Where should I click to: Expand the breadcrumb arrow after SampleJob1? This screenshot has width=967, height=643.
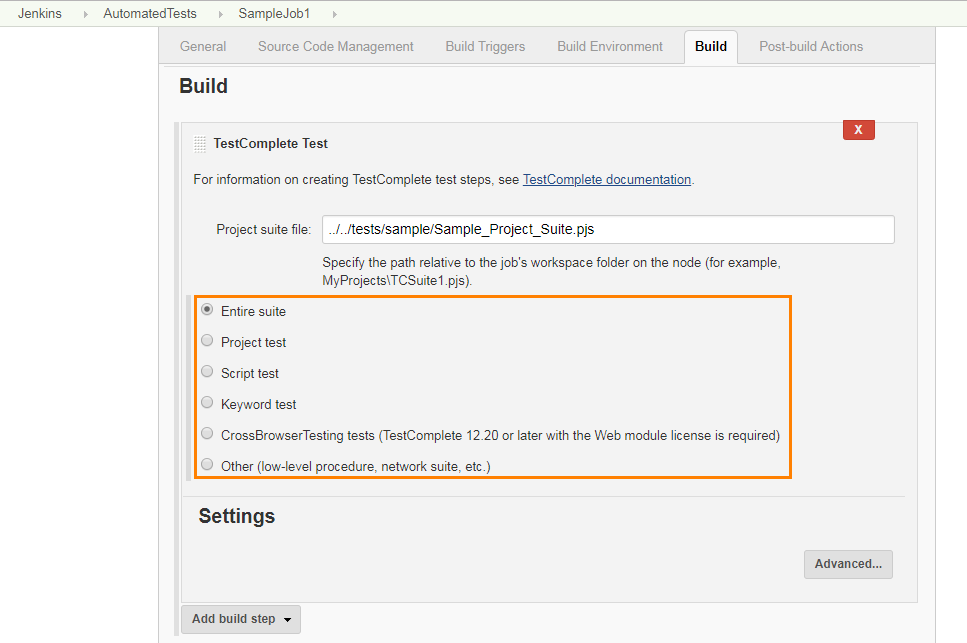pyautogui.click(x=334, y=14)
